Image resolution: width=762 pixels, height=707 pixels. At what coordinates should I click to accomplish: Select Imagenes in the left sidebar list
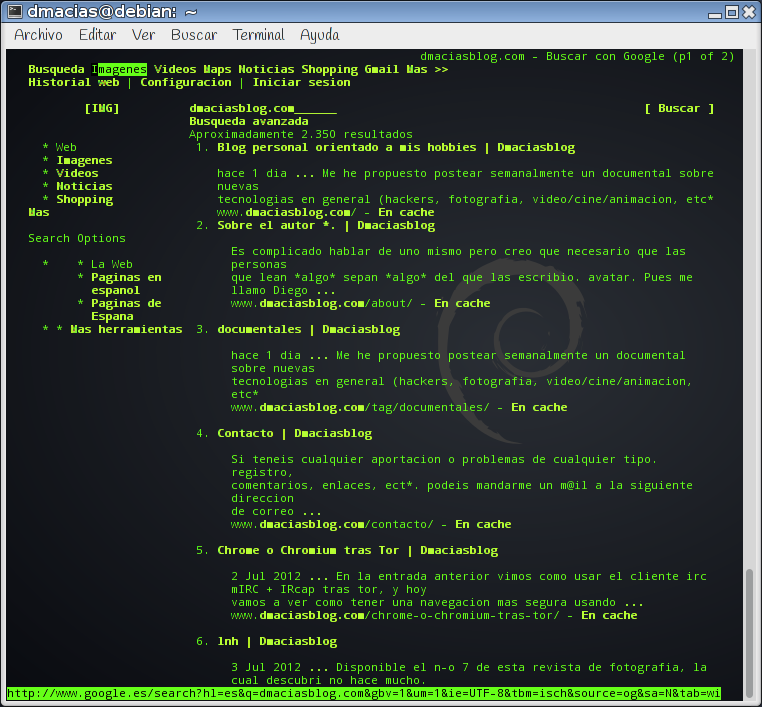click(x=84, y=160)
